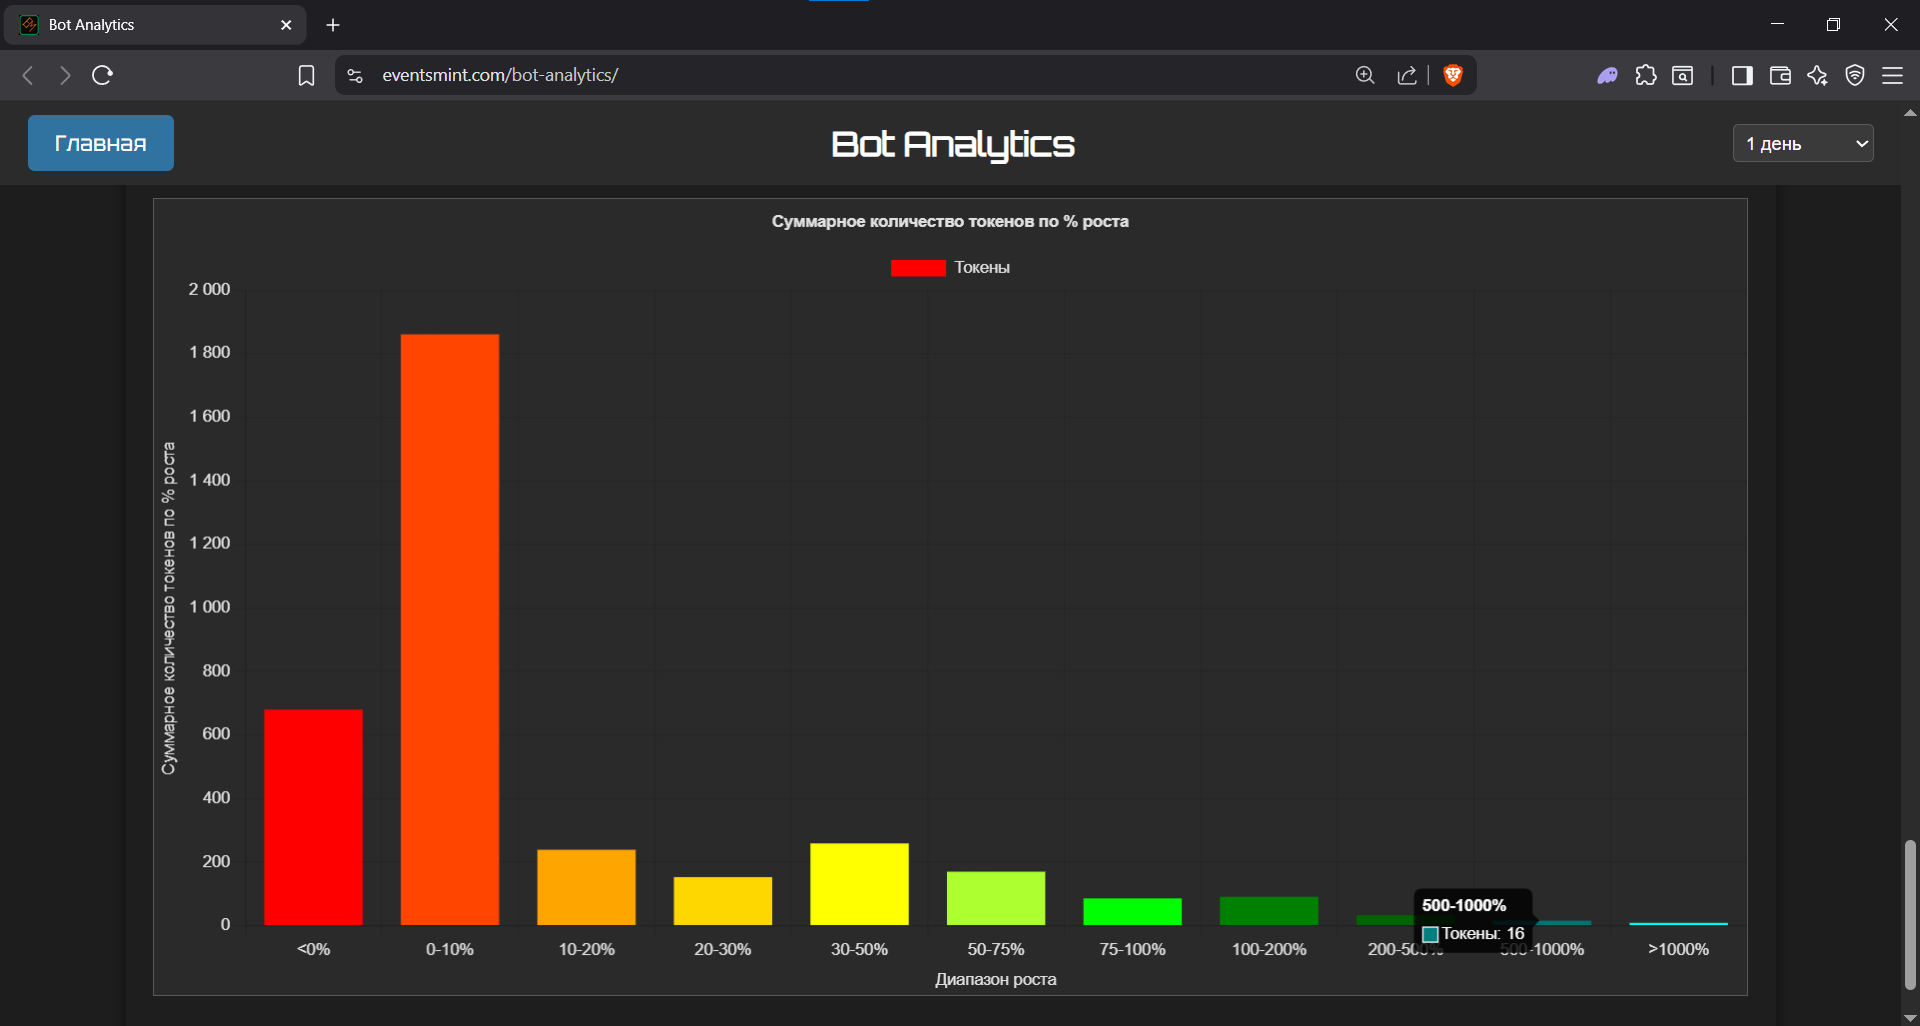
Task: Open a new browser tab
Action: coord(333,25)
